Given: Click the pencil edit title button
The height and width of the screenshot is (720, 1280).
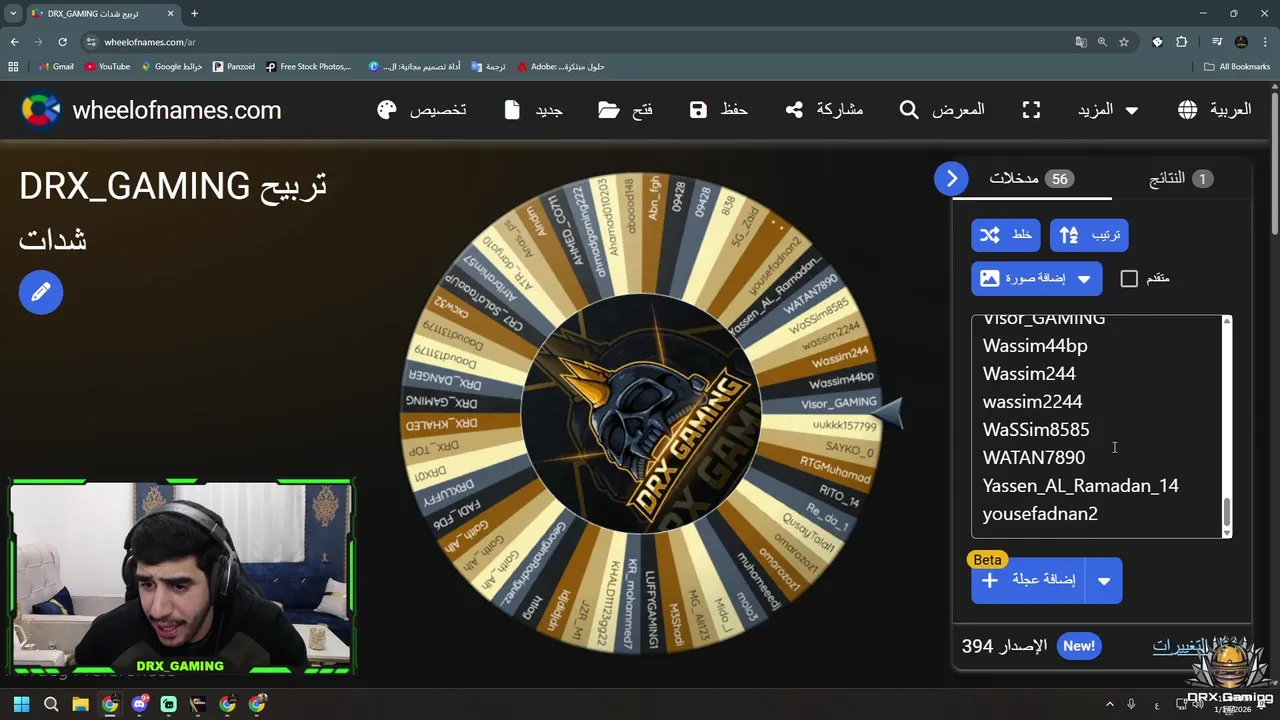Looking at the screenshot, I should click(41, 292).
